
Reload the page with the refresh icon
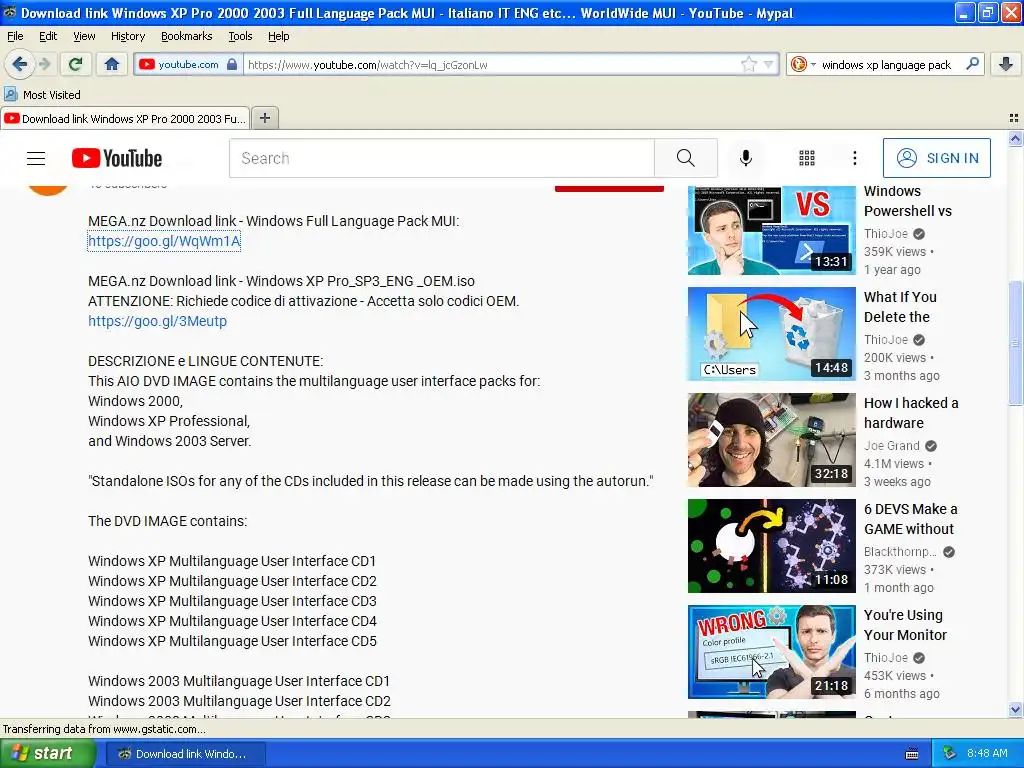76,64
